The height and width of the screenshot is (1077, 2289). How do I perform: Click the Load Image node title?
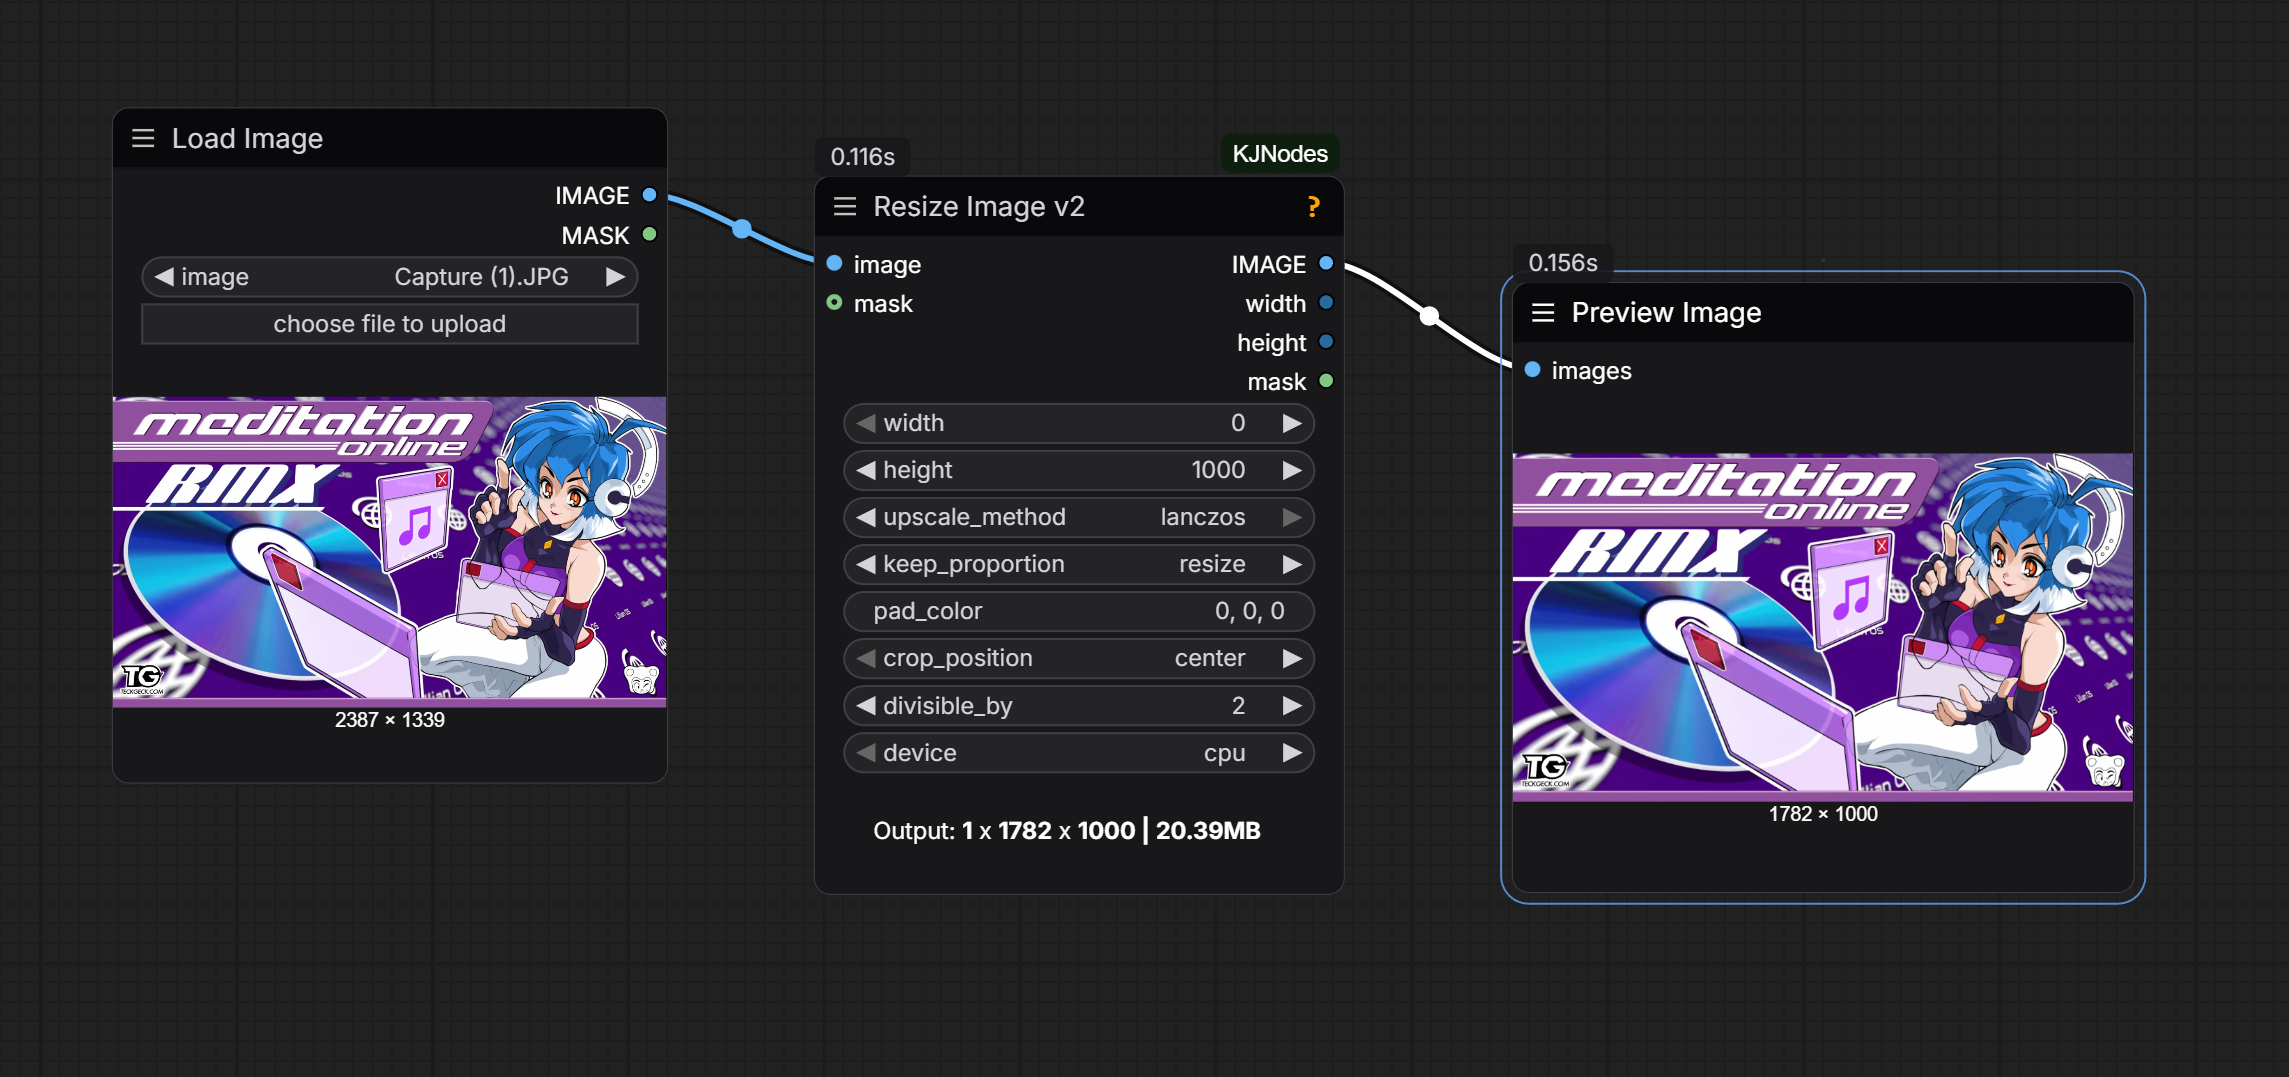point(247,138)
